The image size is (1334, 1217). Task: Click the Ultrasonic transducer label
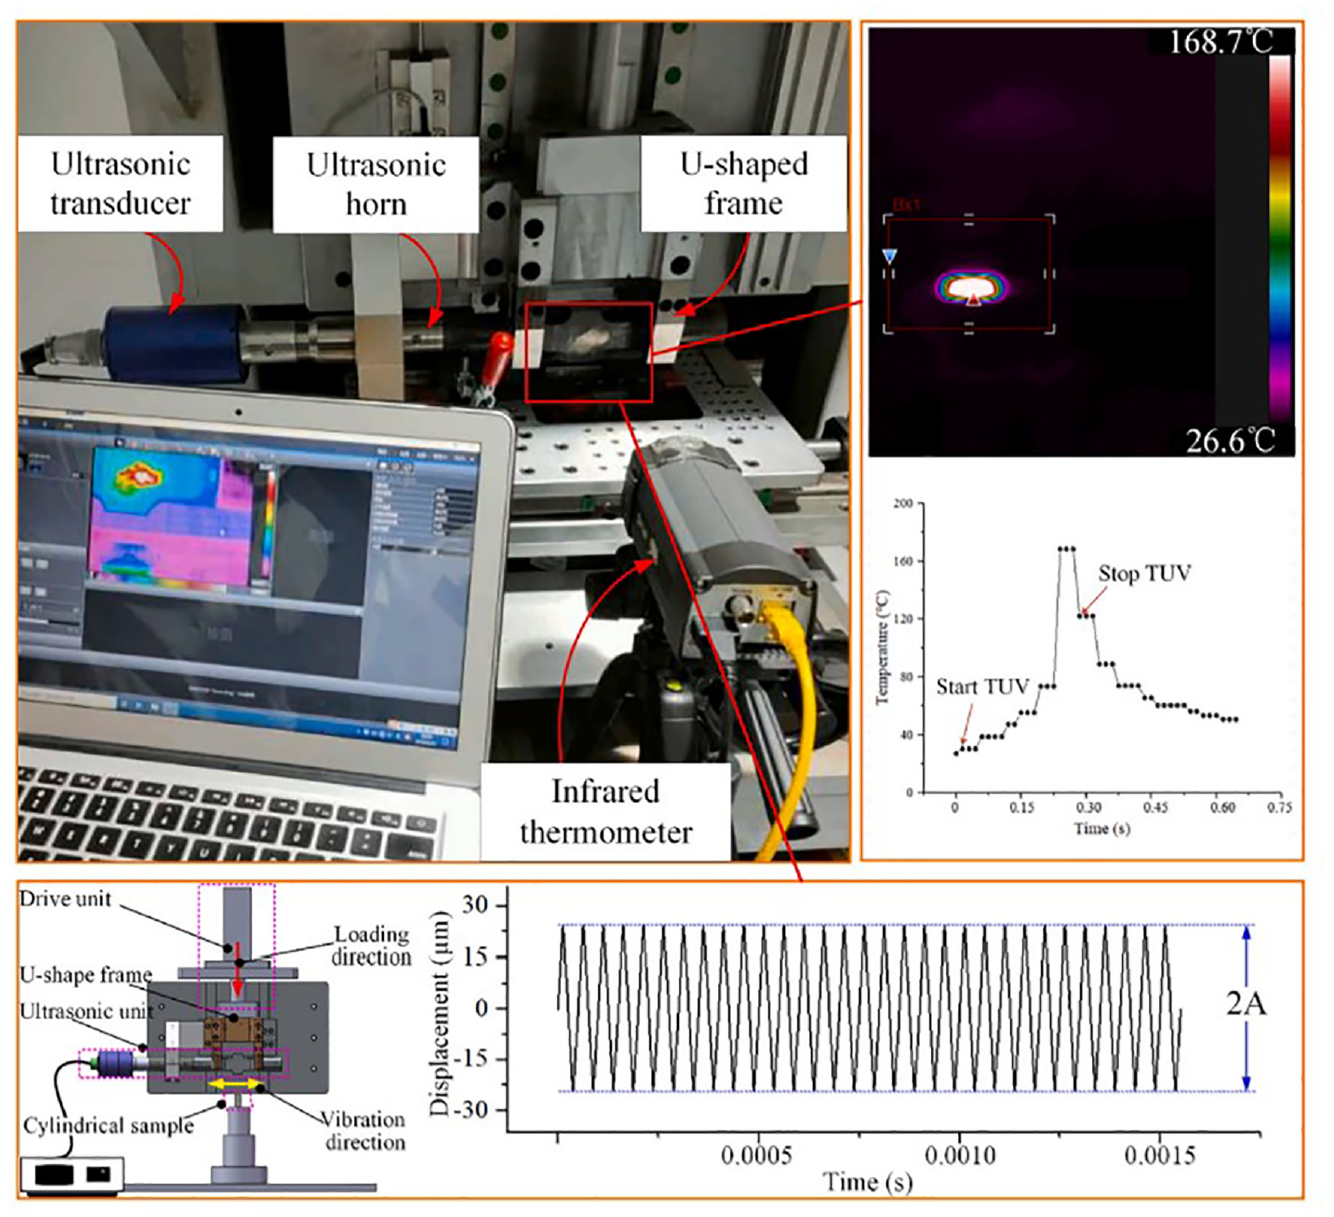point(120,184)
